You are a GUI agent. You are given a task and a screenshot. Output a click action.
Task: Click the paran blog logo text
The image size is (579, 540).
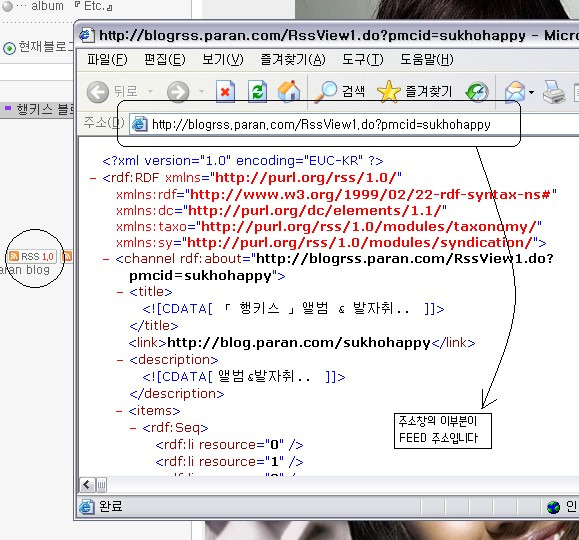pos(25,270)
